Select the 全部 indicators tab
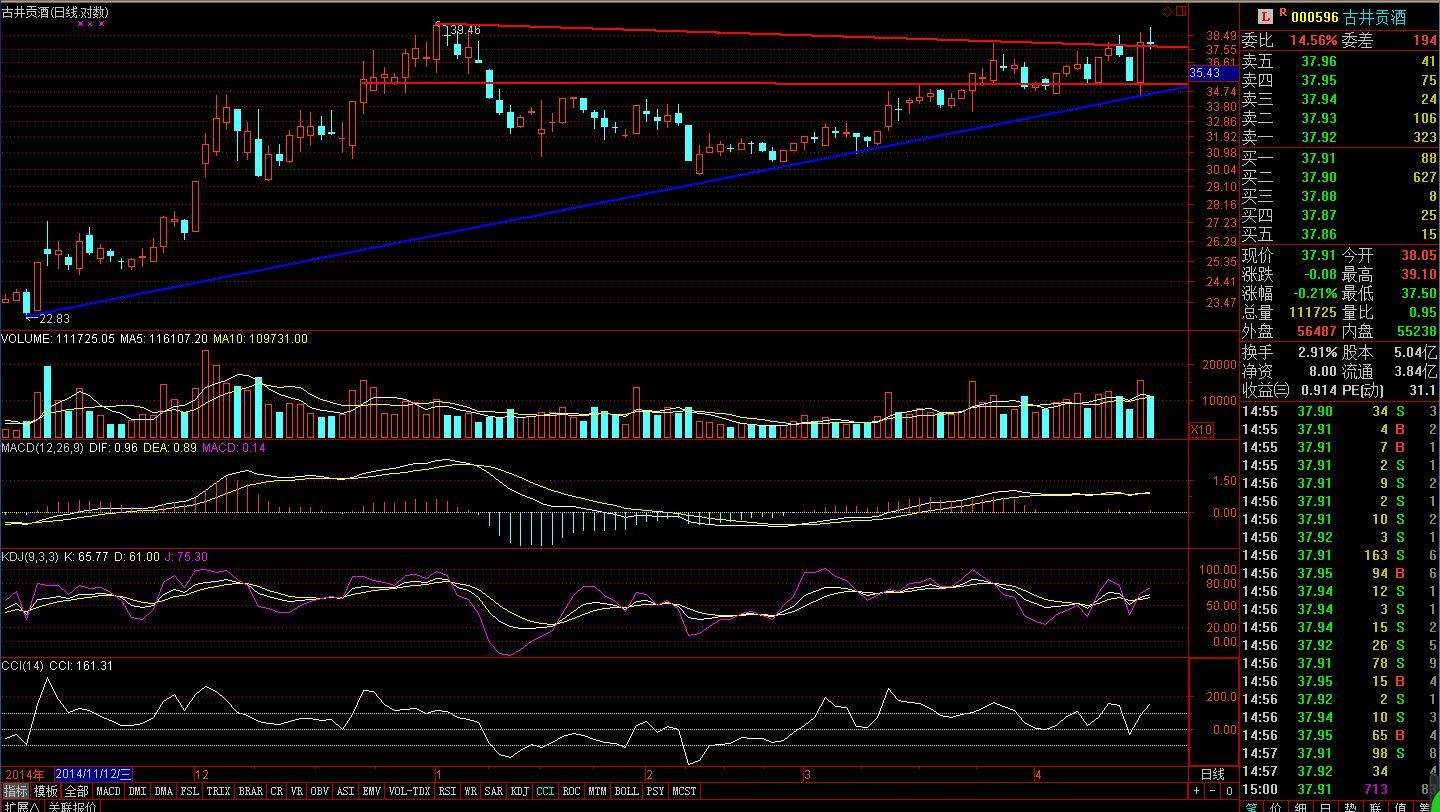 click(x=76, y=791)
